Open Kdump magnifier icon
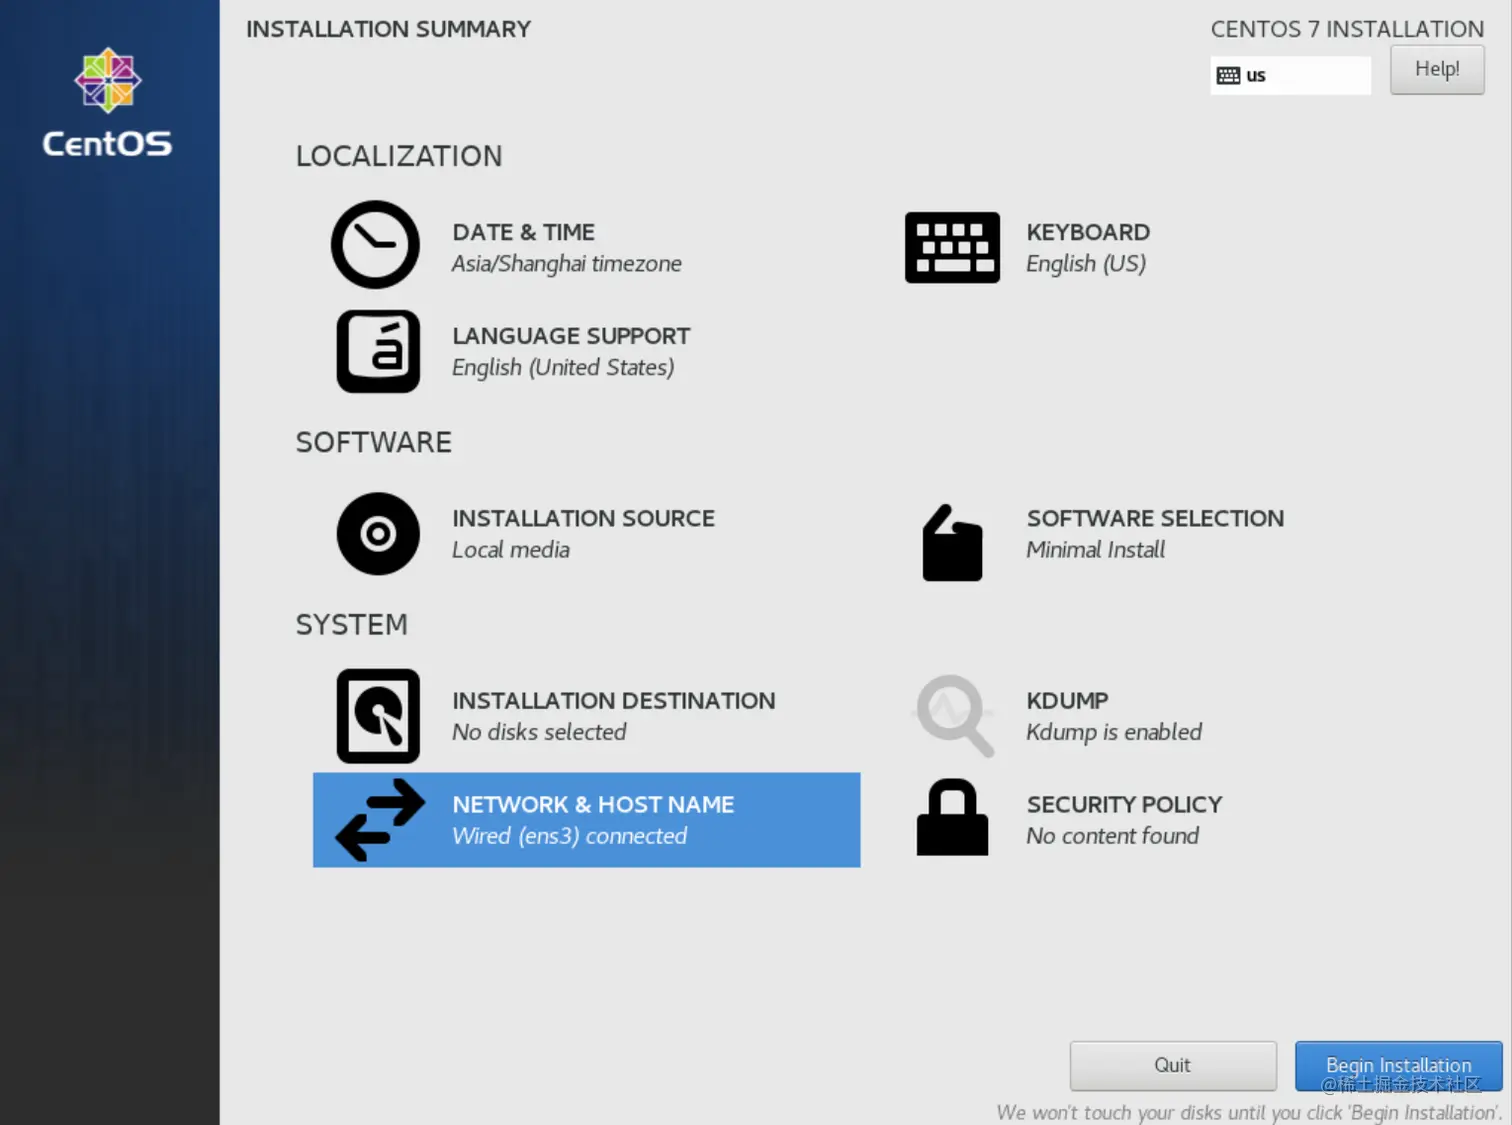The image size is (1512, 1125). [x=955, y=715]
